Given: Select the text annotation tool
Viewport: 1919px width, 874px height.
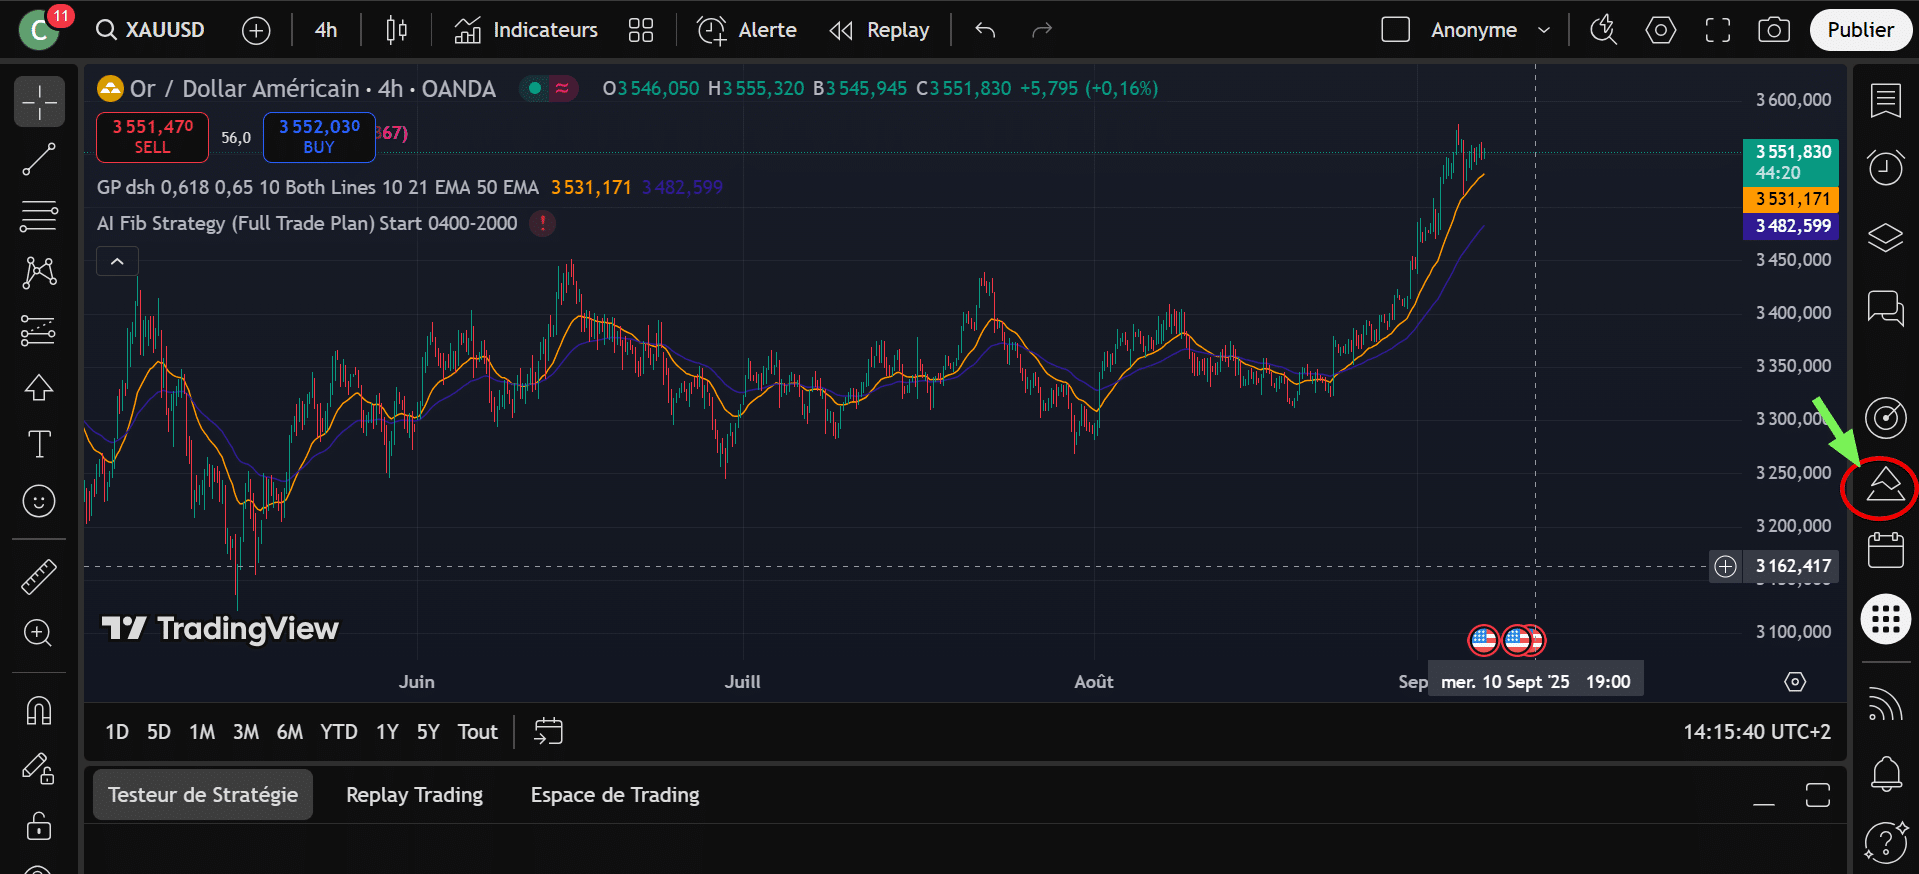Looking at the screenshot, I should (x=39, y=444).
